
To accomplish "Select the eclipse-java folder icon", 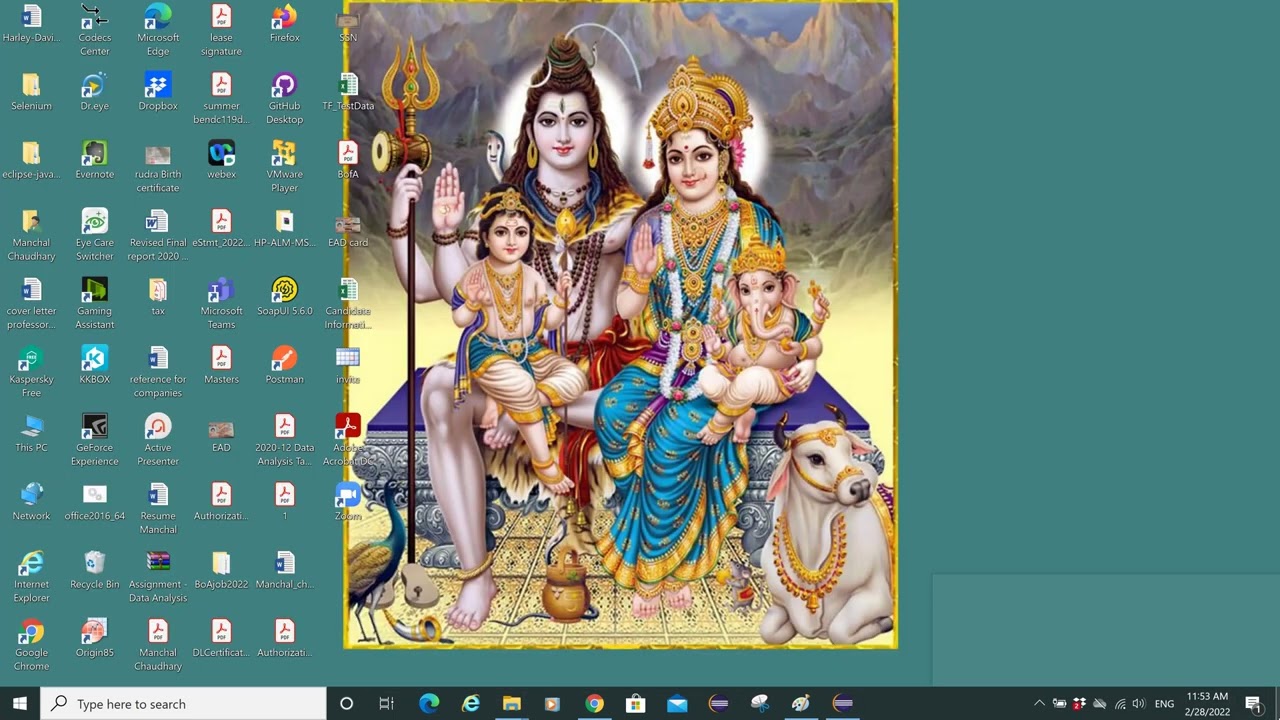I will click(31, 160).
